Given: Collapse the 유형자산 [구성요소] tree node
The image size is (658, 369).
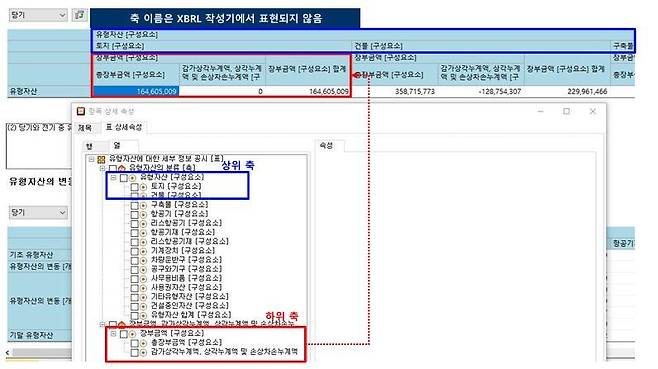Looking at the screenshot, I should coord(113,178).
